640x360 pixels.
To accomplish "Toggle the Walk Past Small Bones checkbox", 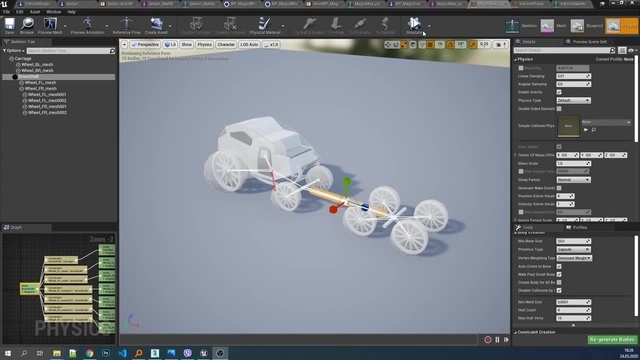I will pos(559,274).
